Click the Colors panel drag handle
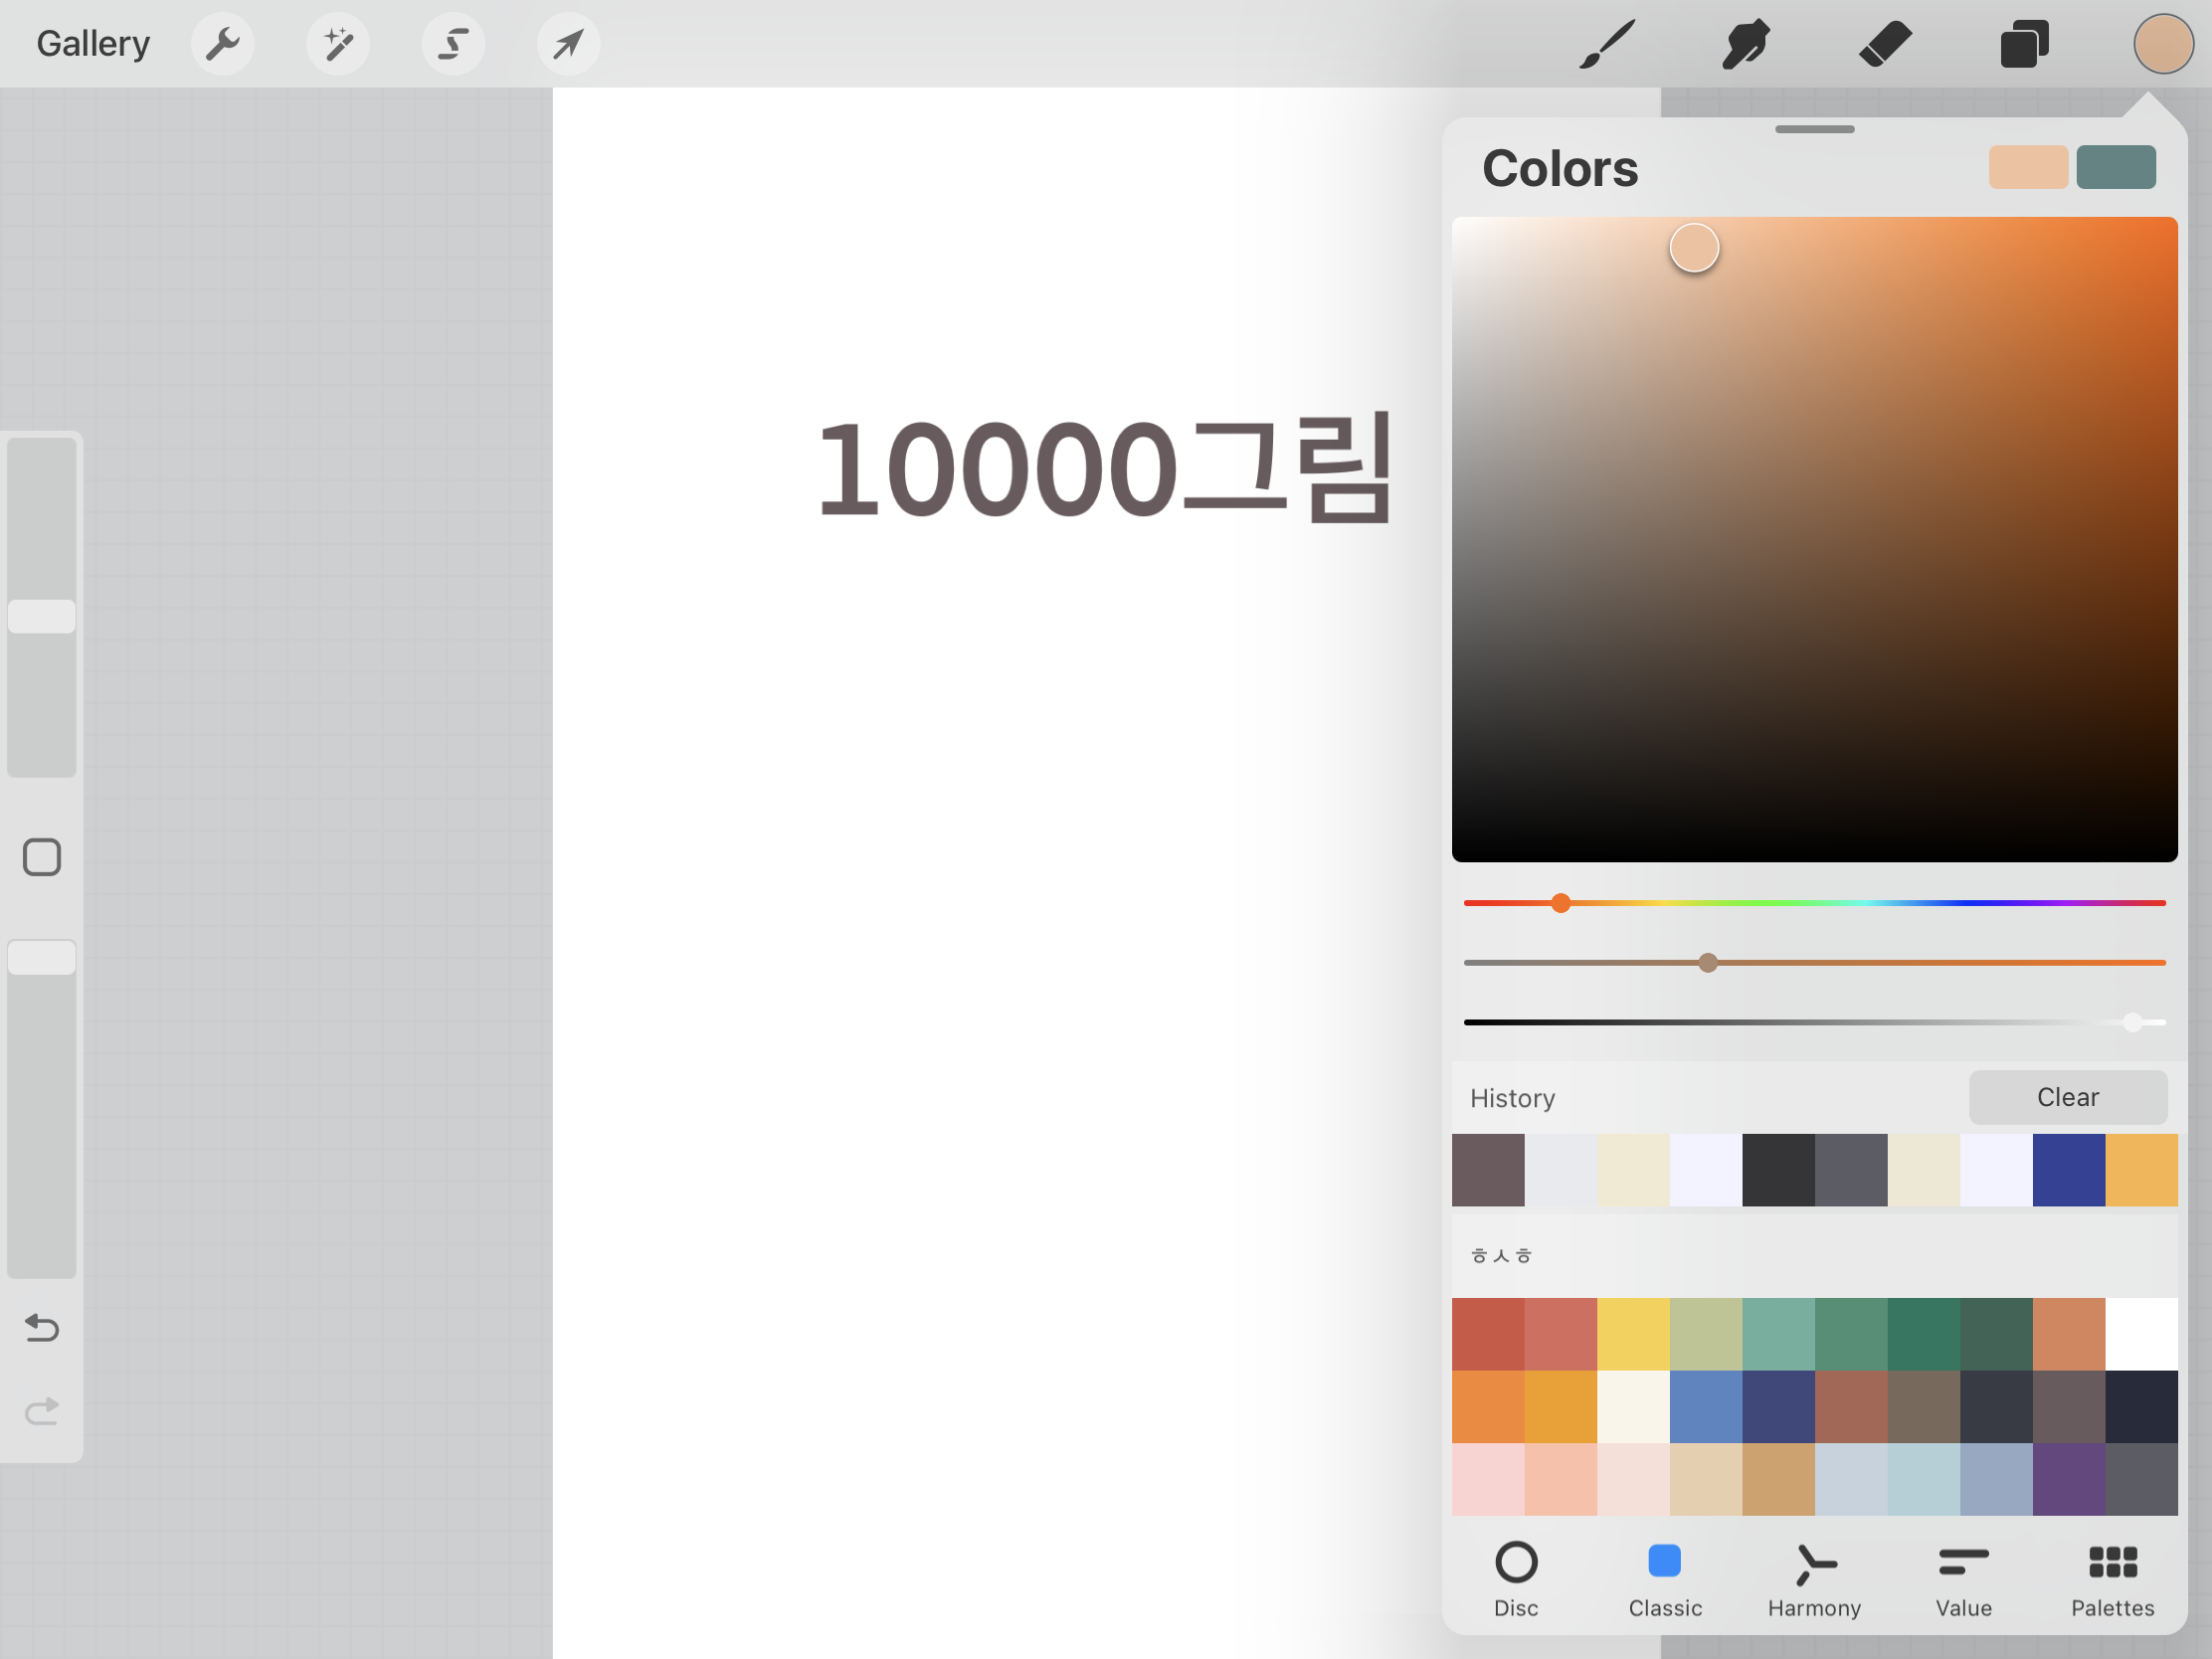This screenshot has height=1659, width=2212. [1814, 129]
